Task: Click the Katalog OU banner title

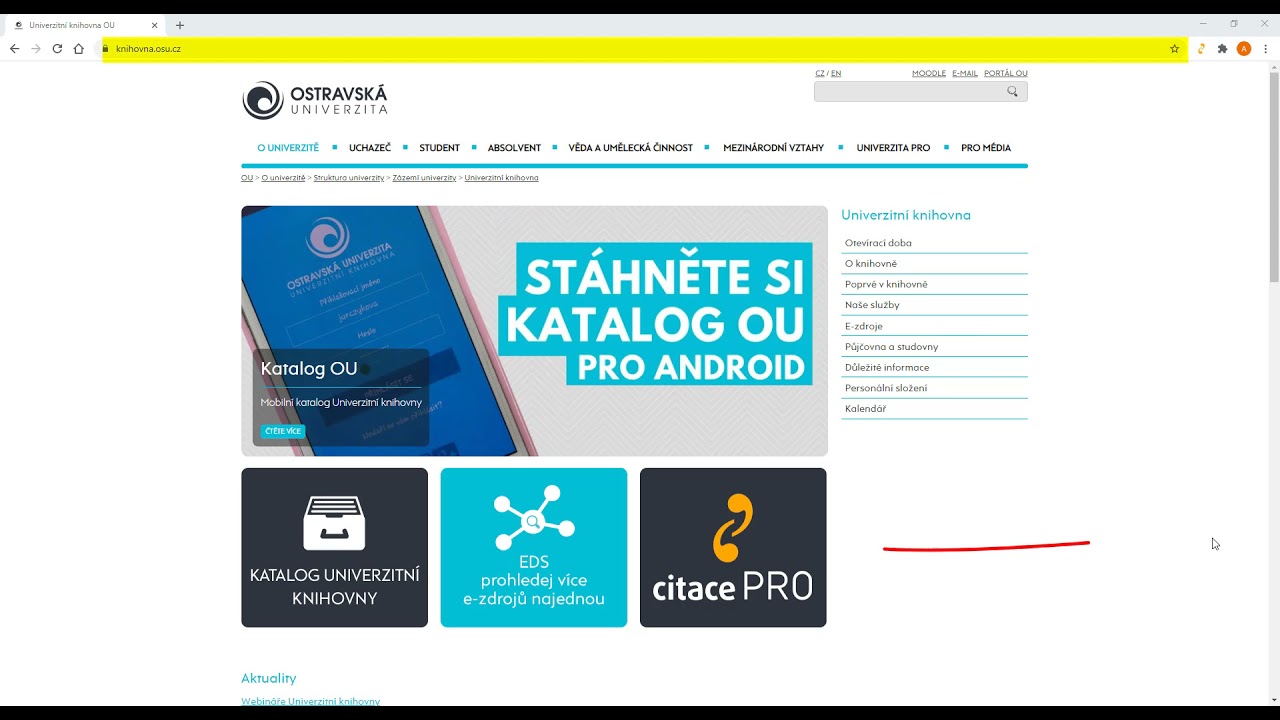Action: click(309, 369)
